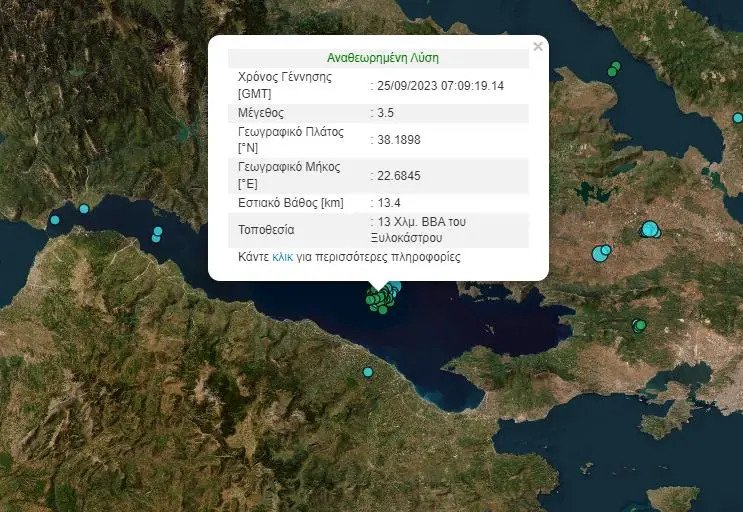The image size is (743, 512).
Task: Open the 'κλικ' link for more information
Action: 282,257
